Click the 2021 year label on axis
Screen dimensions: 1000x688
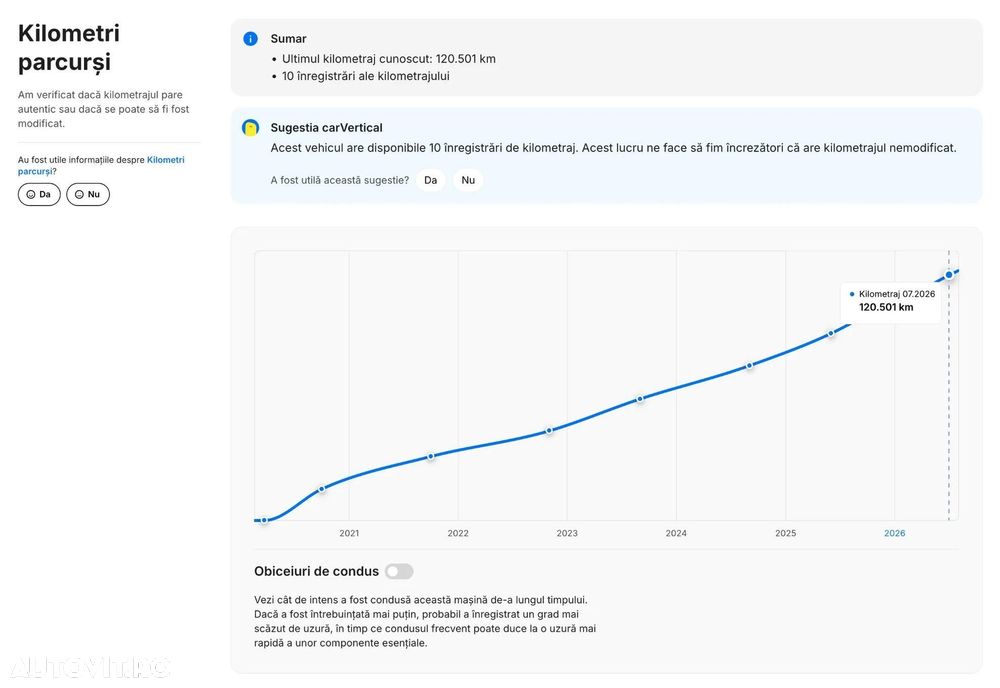(x=349, y=533)
